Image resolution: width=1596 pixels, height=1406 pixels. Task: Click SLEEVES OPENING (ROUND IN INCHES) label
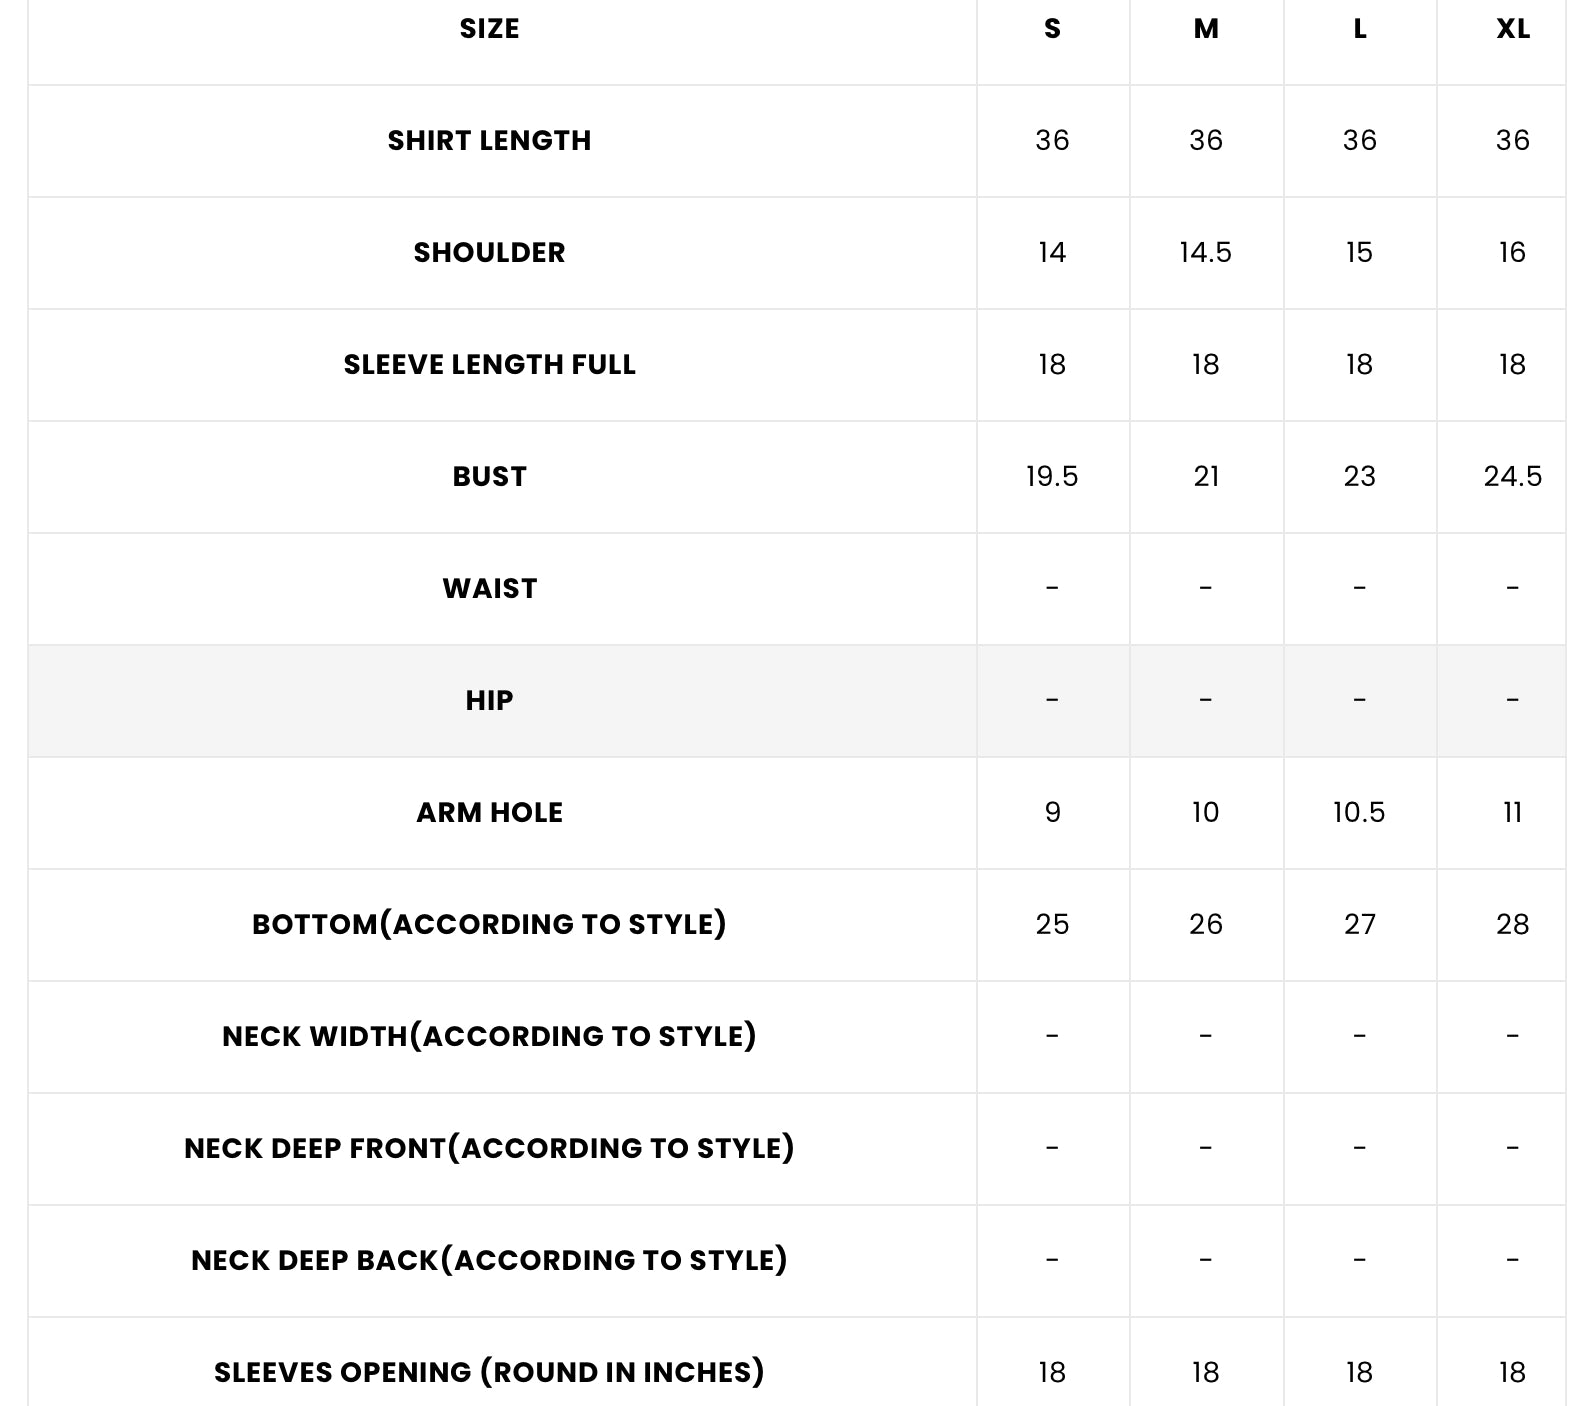point(489,1372)
